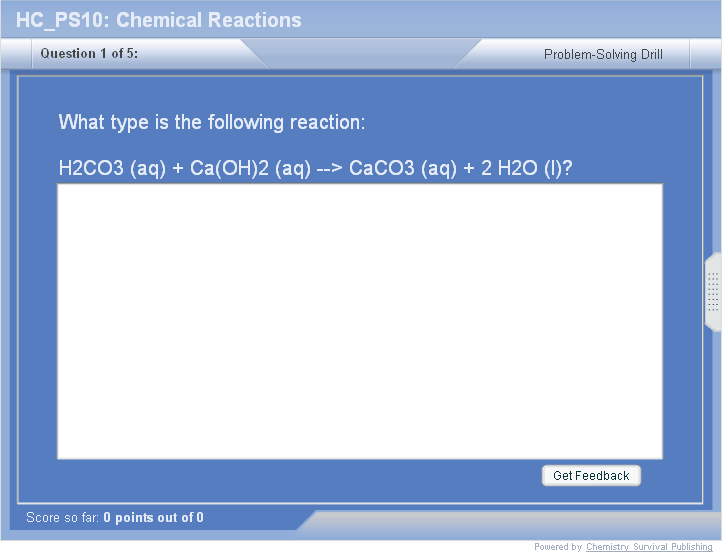Click the center trapezoid of the header bar
The height and width of the screenshot is (556, 722).
point(360,54)
